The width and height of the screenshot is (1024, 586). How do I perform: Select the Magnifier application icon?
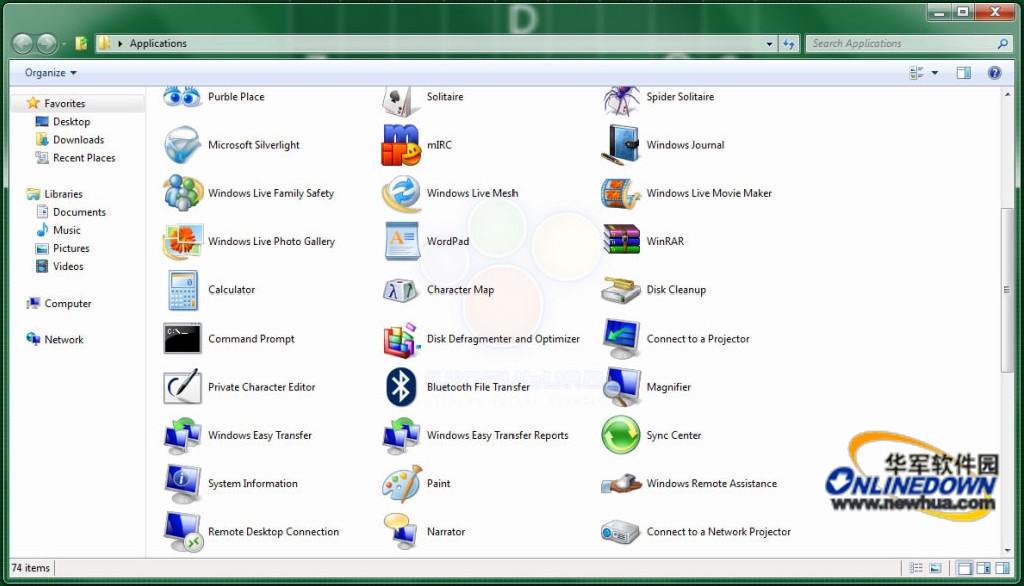pos(621,387)
